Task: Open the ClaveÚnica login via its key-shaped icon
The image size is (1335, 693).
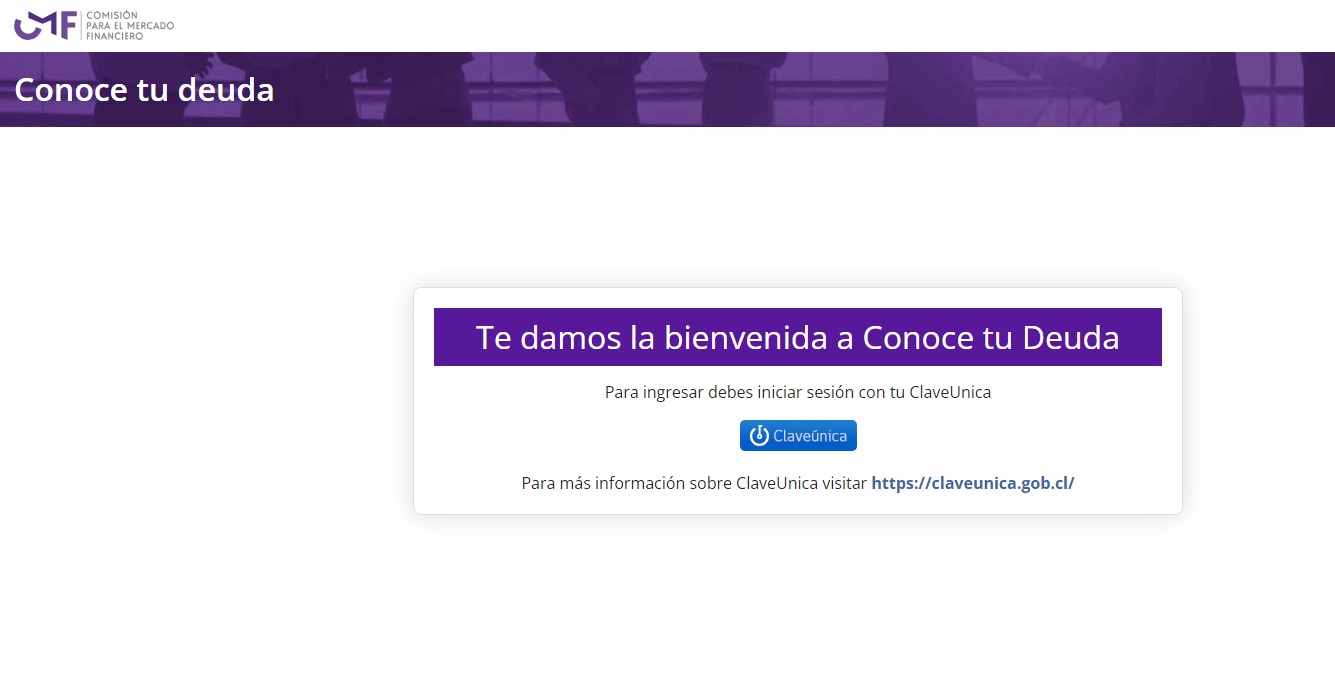Action: coord(757,435)
